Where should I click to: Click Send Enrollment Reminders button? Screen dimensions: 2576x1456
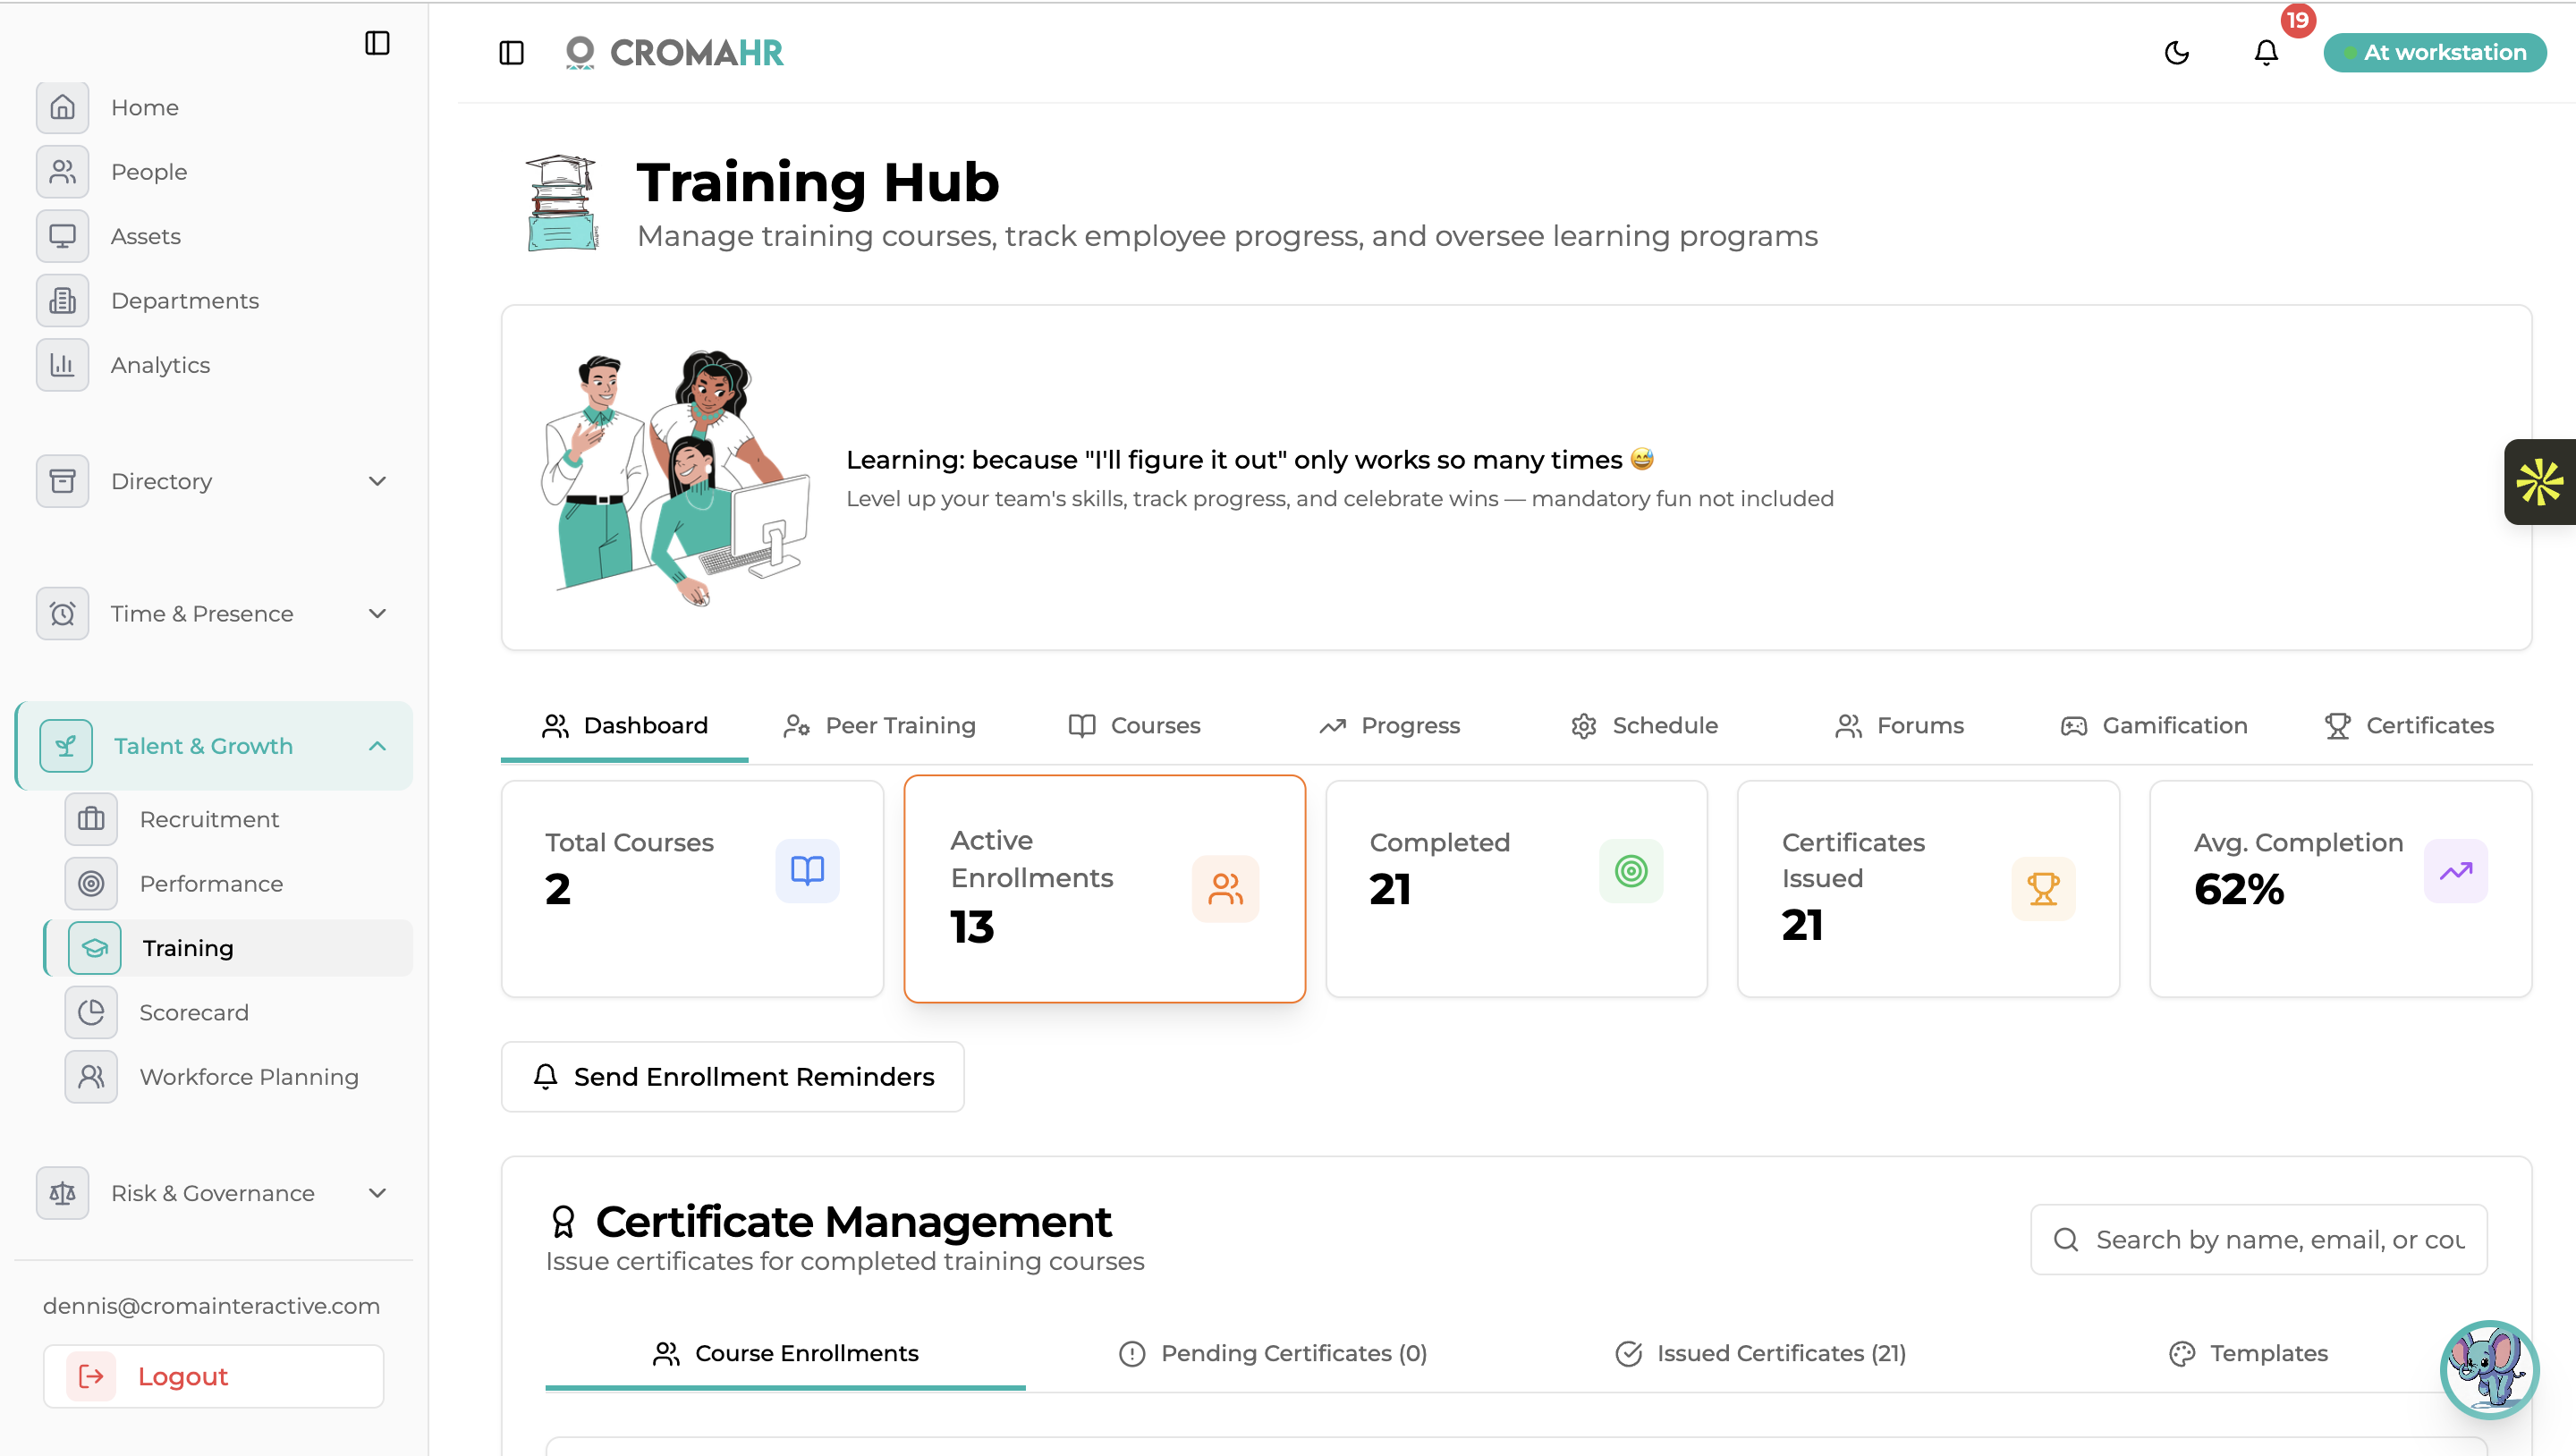tap(732, 1077)
